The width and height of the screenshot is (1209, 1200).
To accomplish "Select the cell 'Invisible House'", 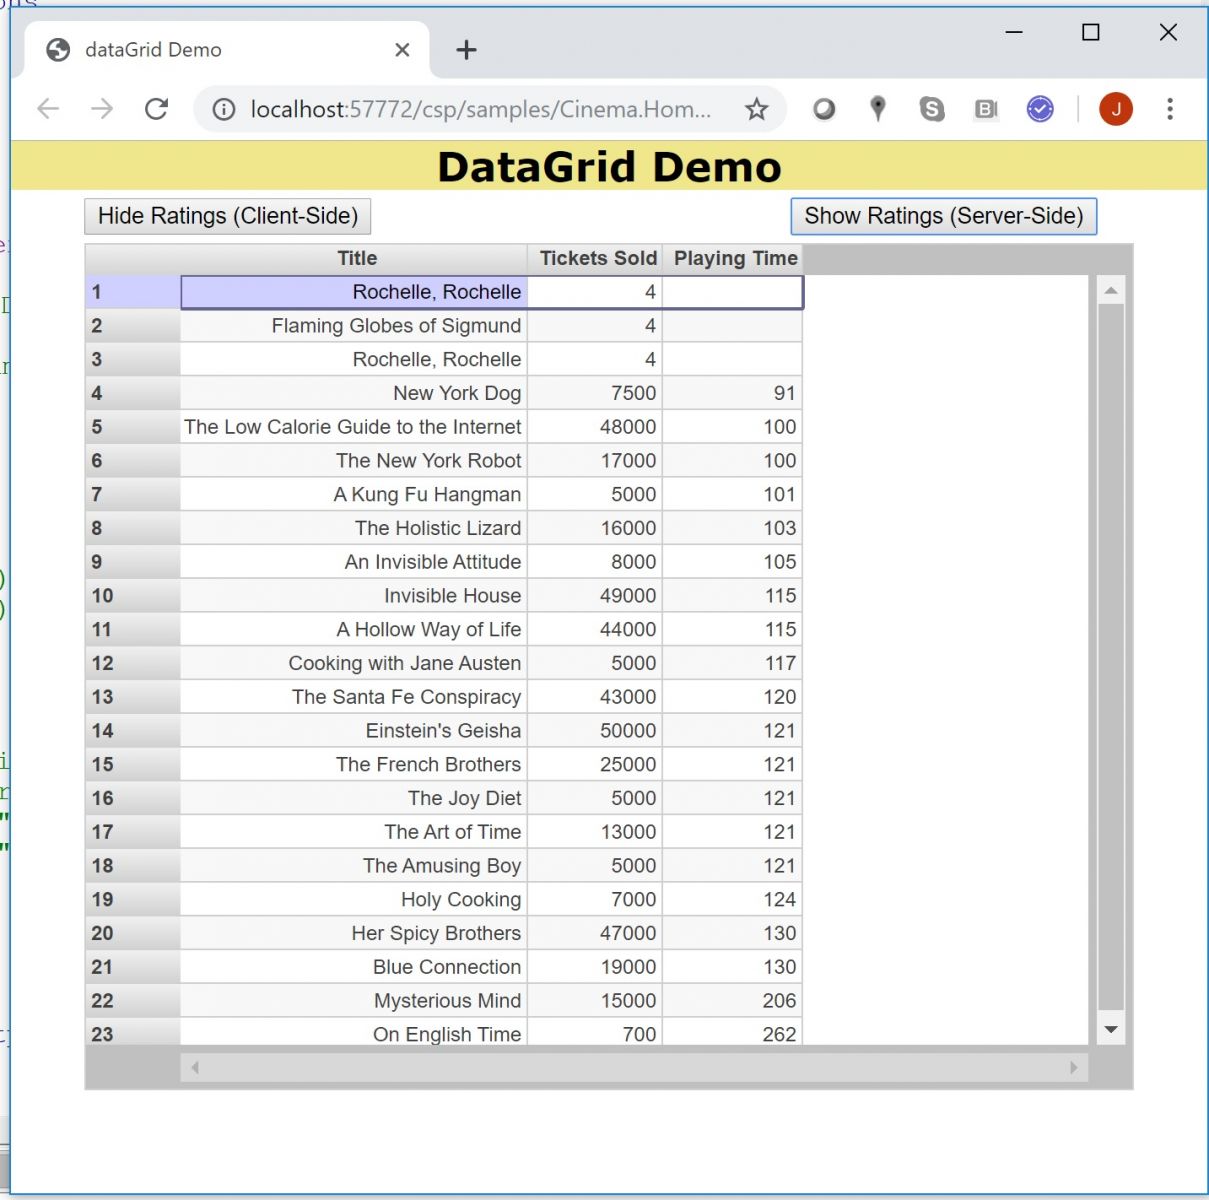I will pyautogui.click(x=354, y=596).
